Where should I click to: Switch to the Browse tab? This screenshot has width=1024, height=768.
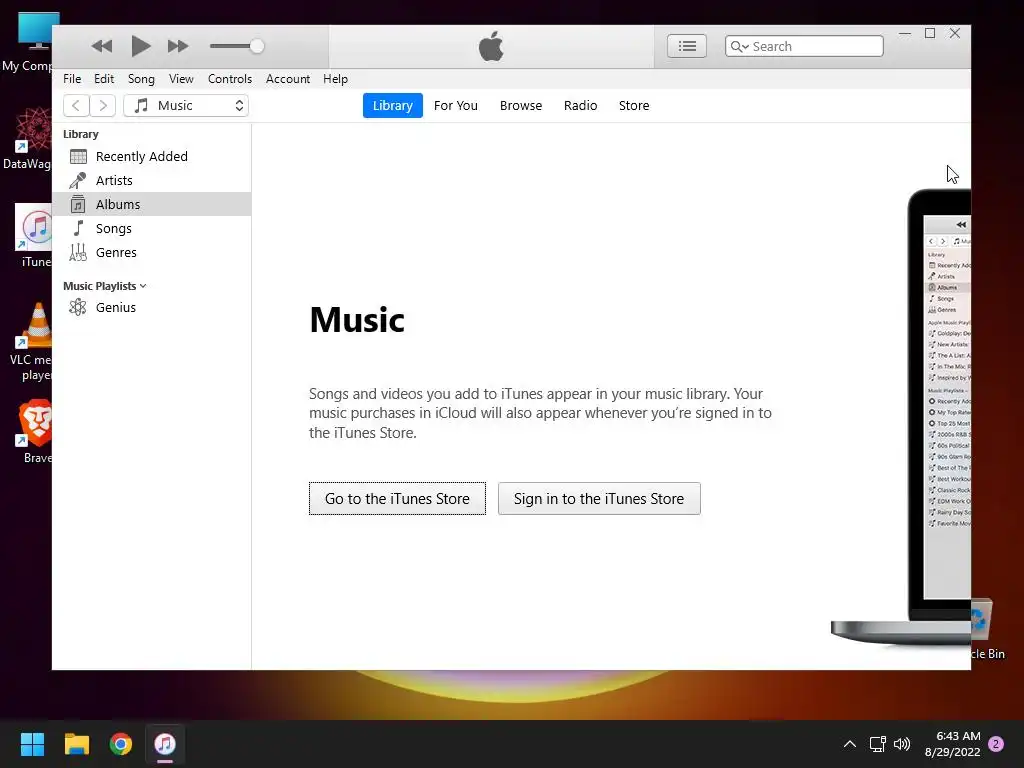pos(520,105)
